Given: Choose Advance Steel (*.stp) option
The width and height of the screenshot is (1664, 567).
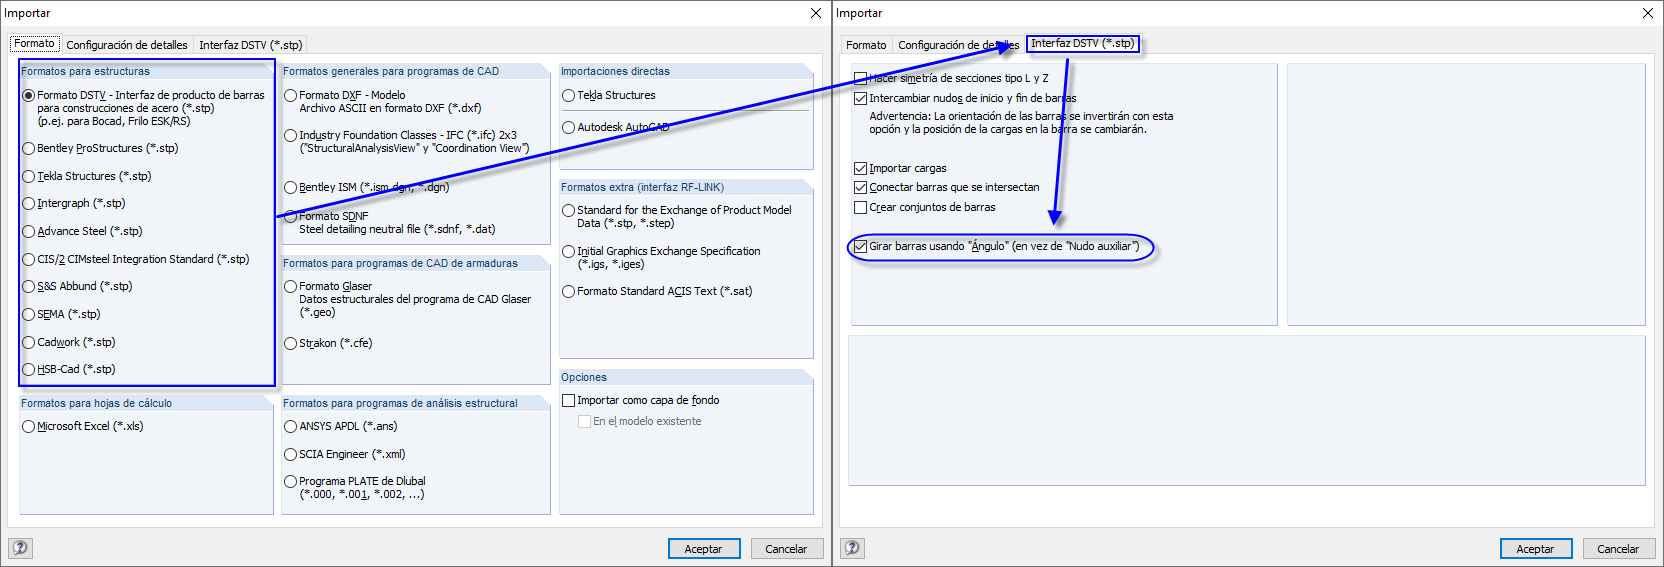Looking at the screenshot, I should 29,231.
